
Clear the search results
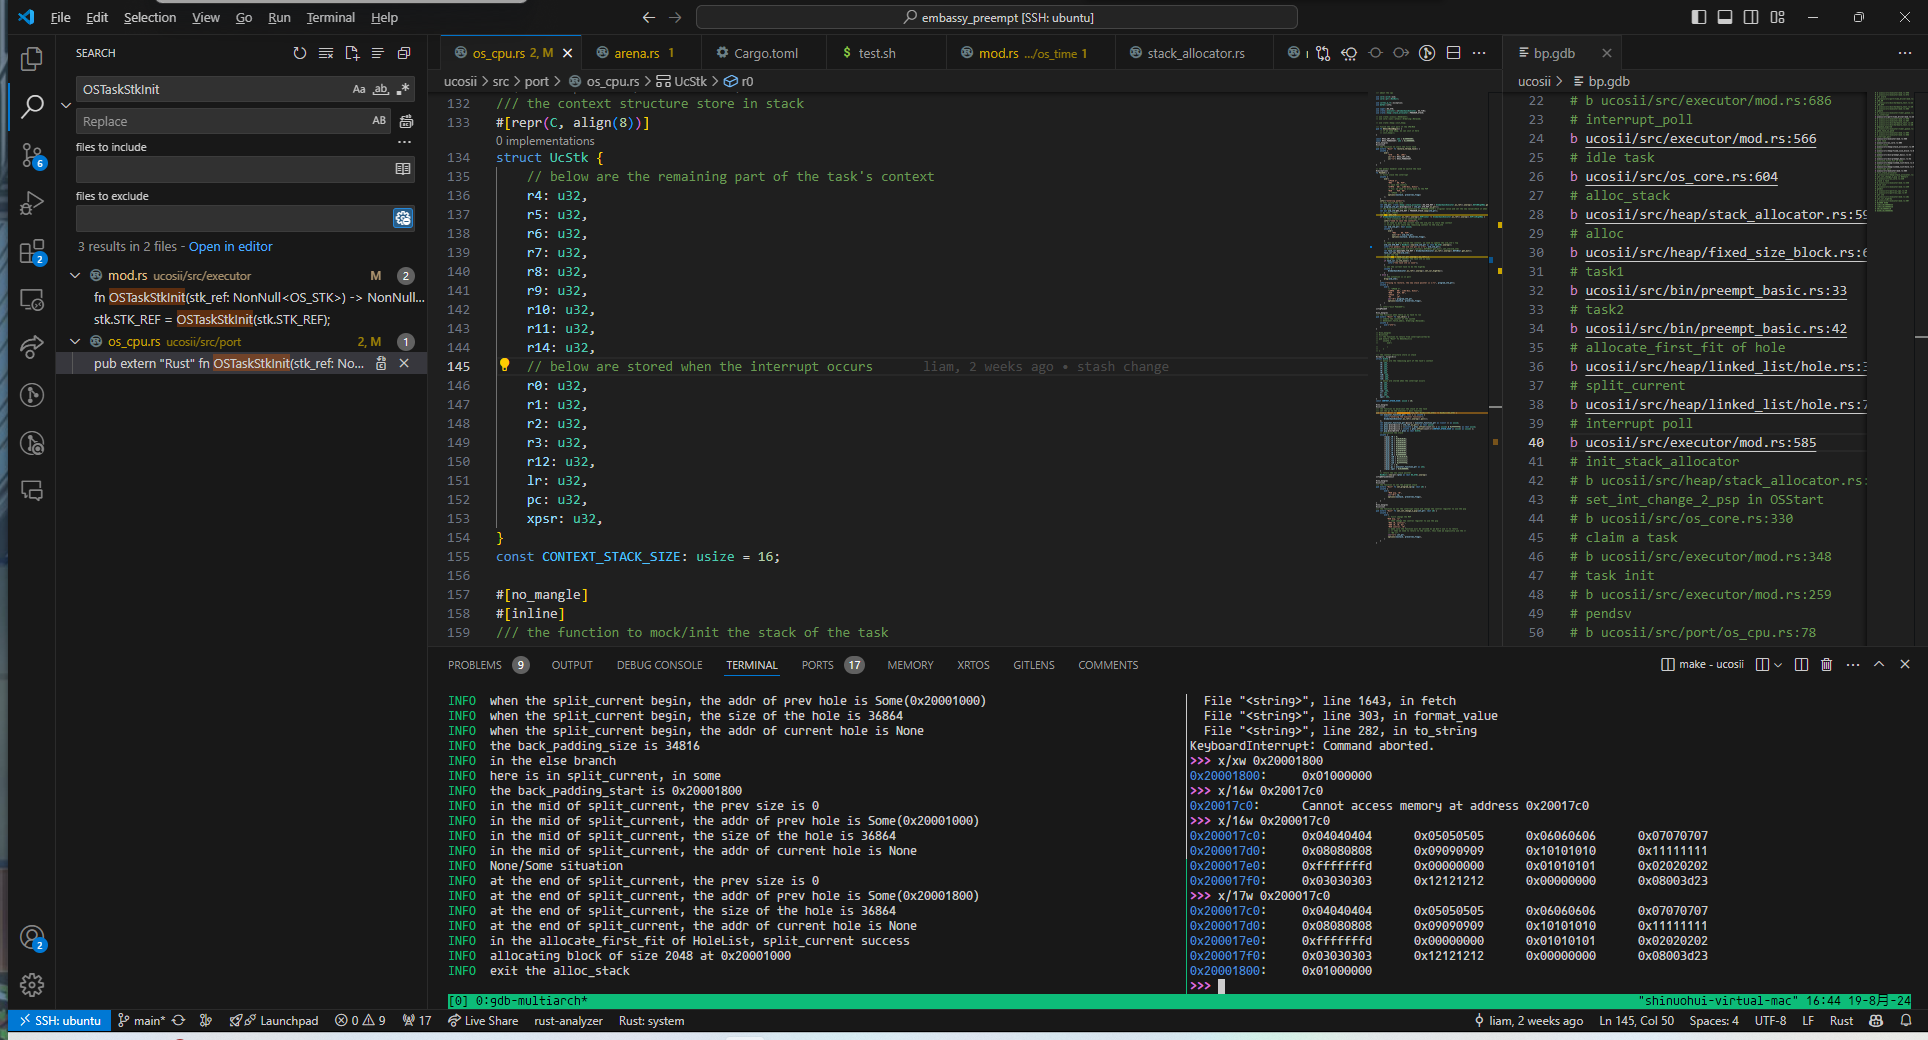326,53
